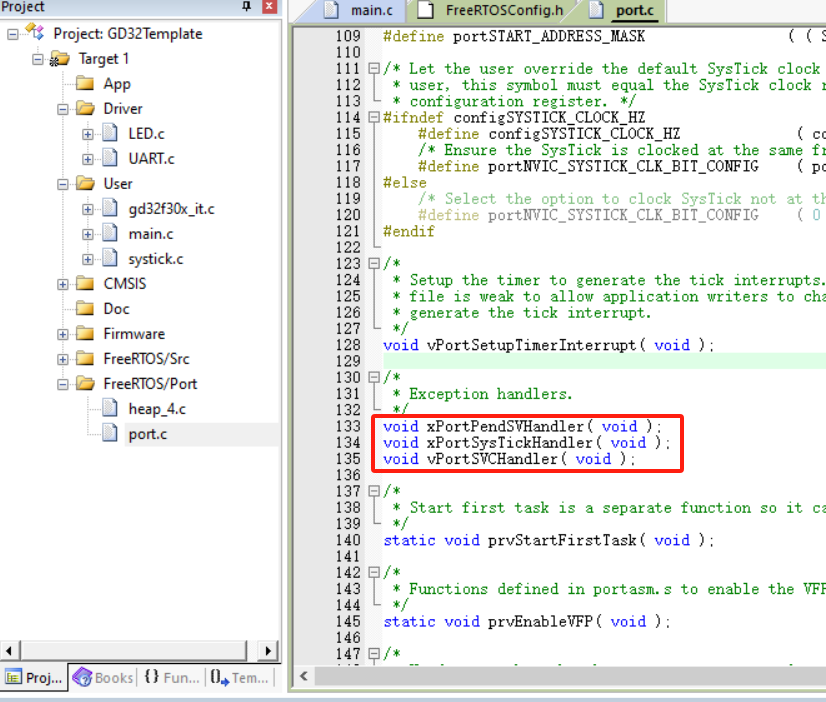
Task: Click the port.c file icon in tree
Action: pos(110,433)
